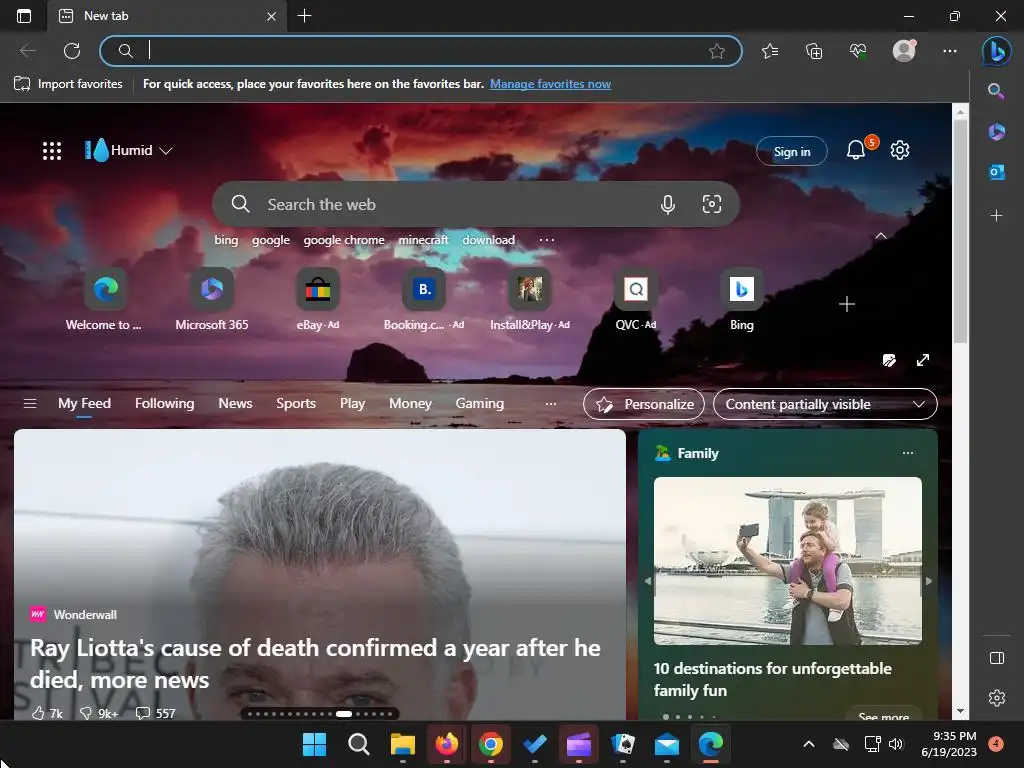Open Bing quick link tile
1024x768 pixels.
(x=742, y=300)
